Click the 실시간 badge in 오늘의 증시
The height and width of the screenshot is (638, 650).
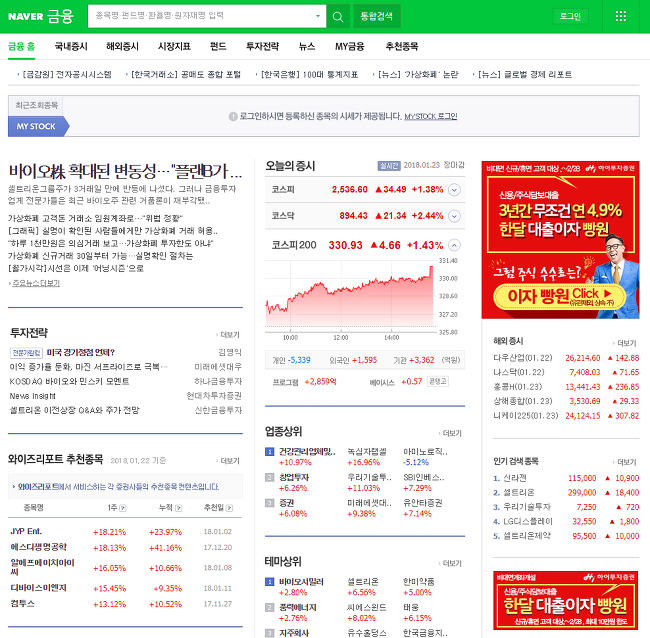[389, 166]
